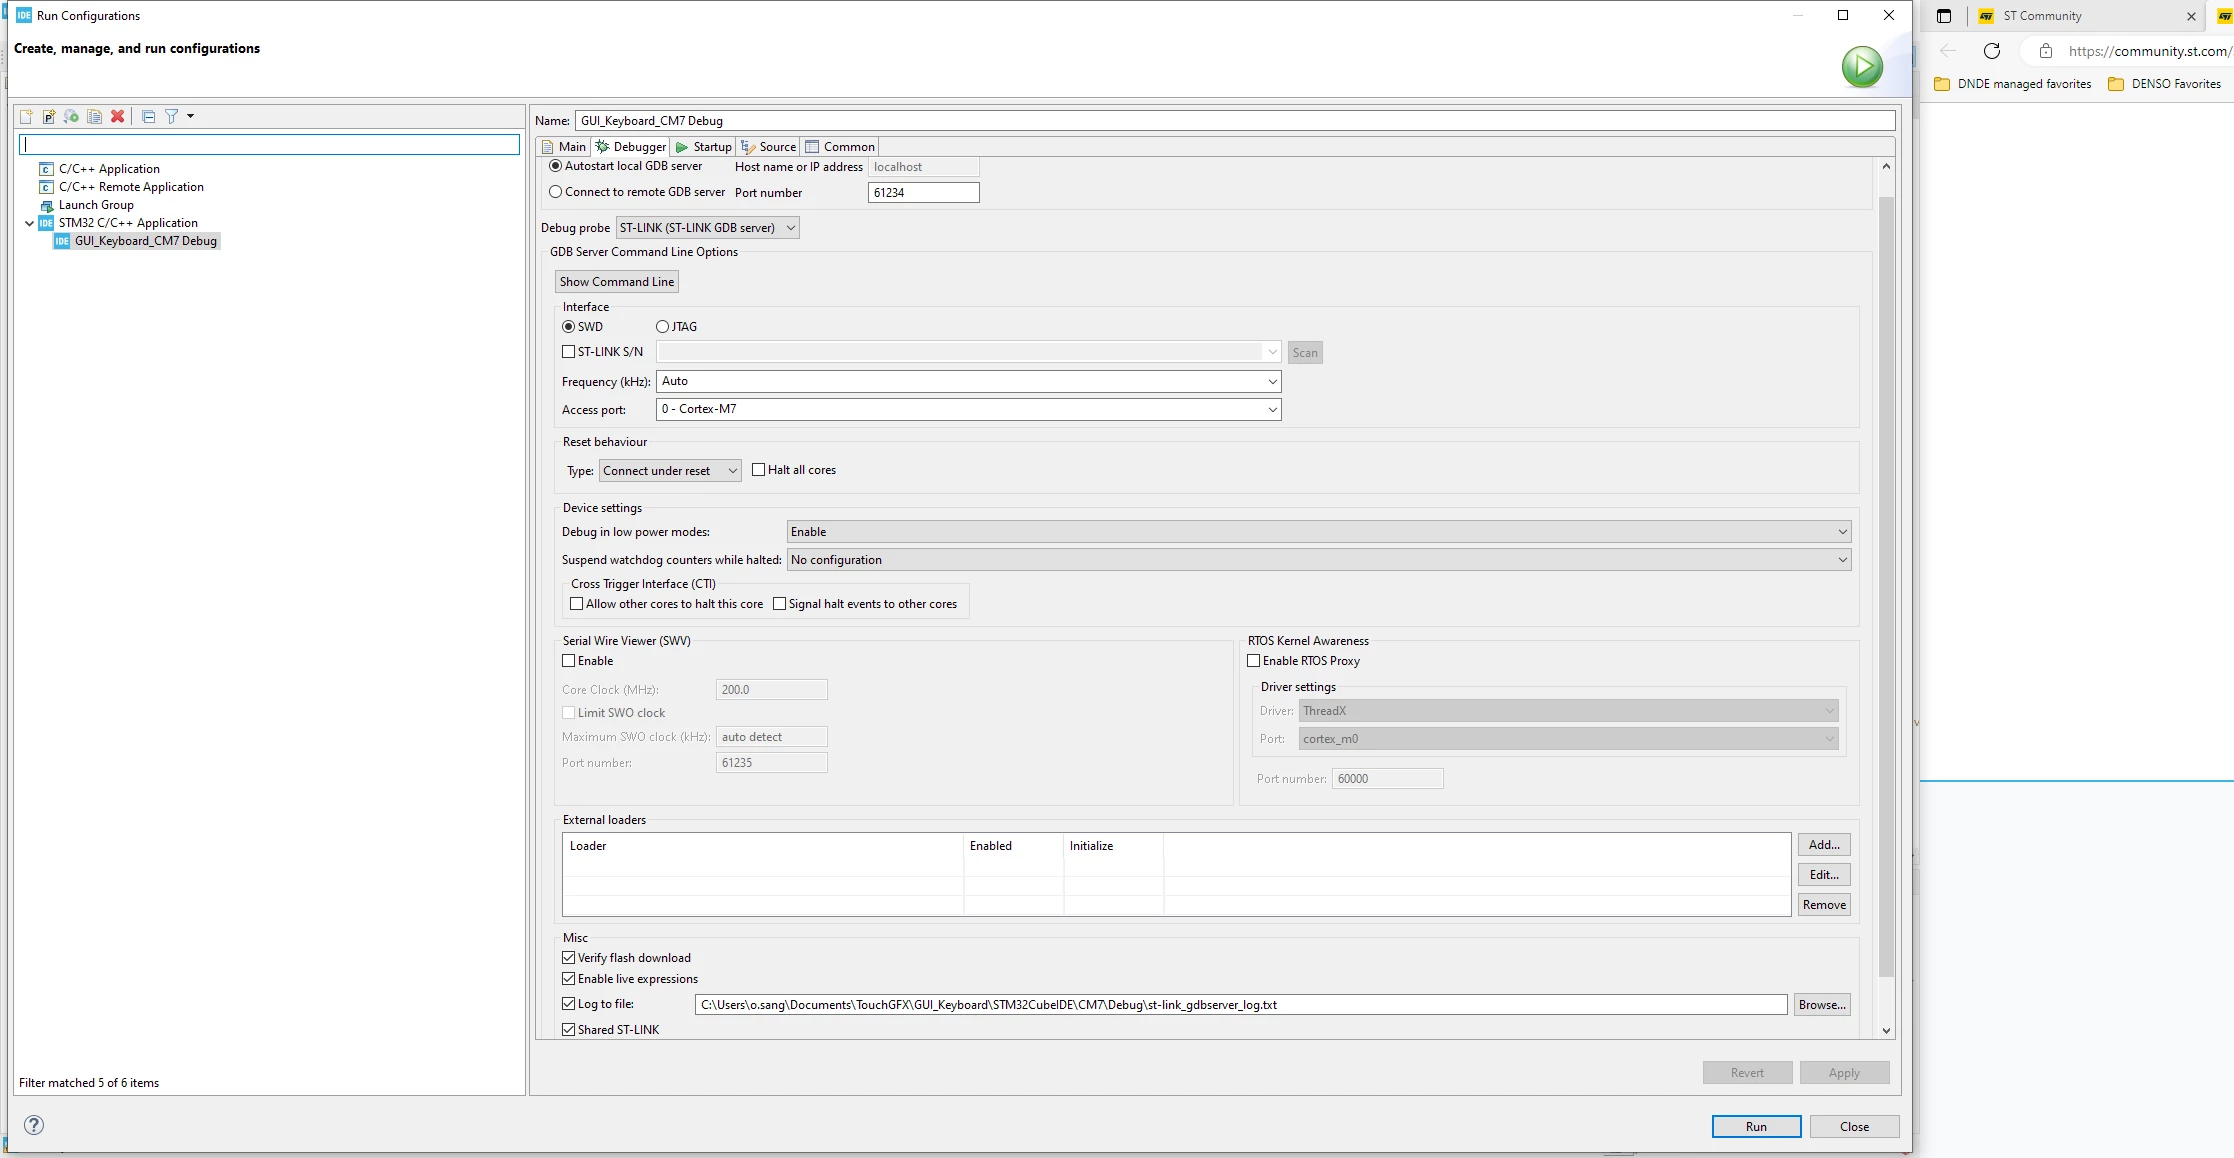2234x1158 pixels.
Task: Click the Debugger tab vertical scrollbar
Action: click(1886, 585)
